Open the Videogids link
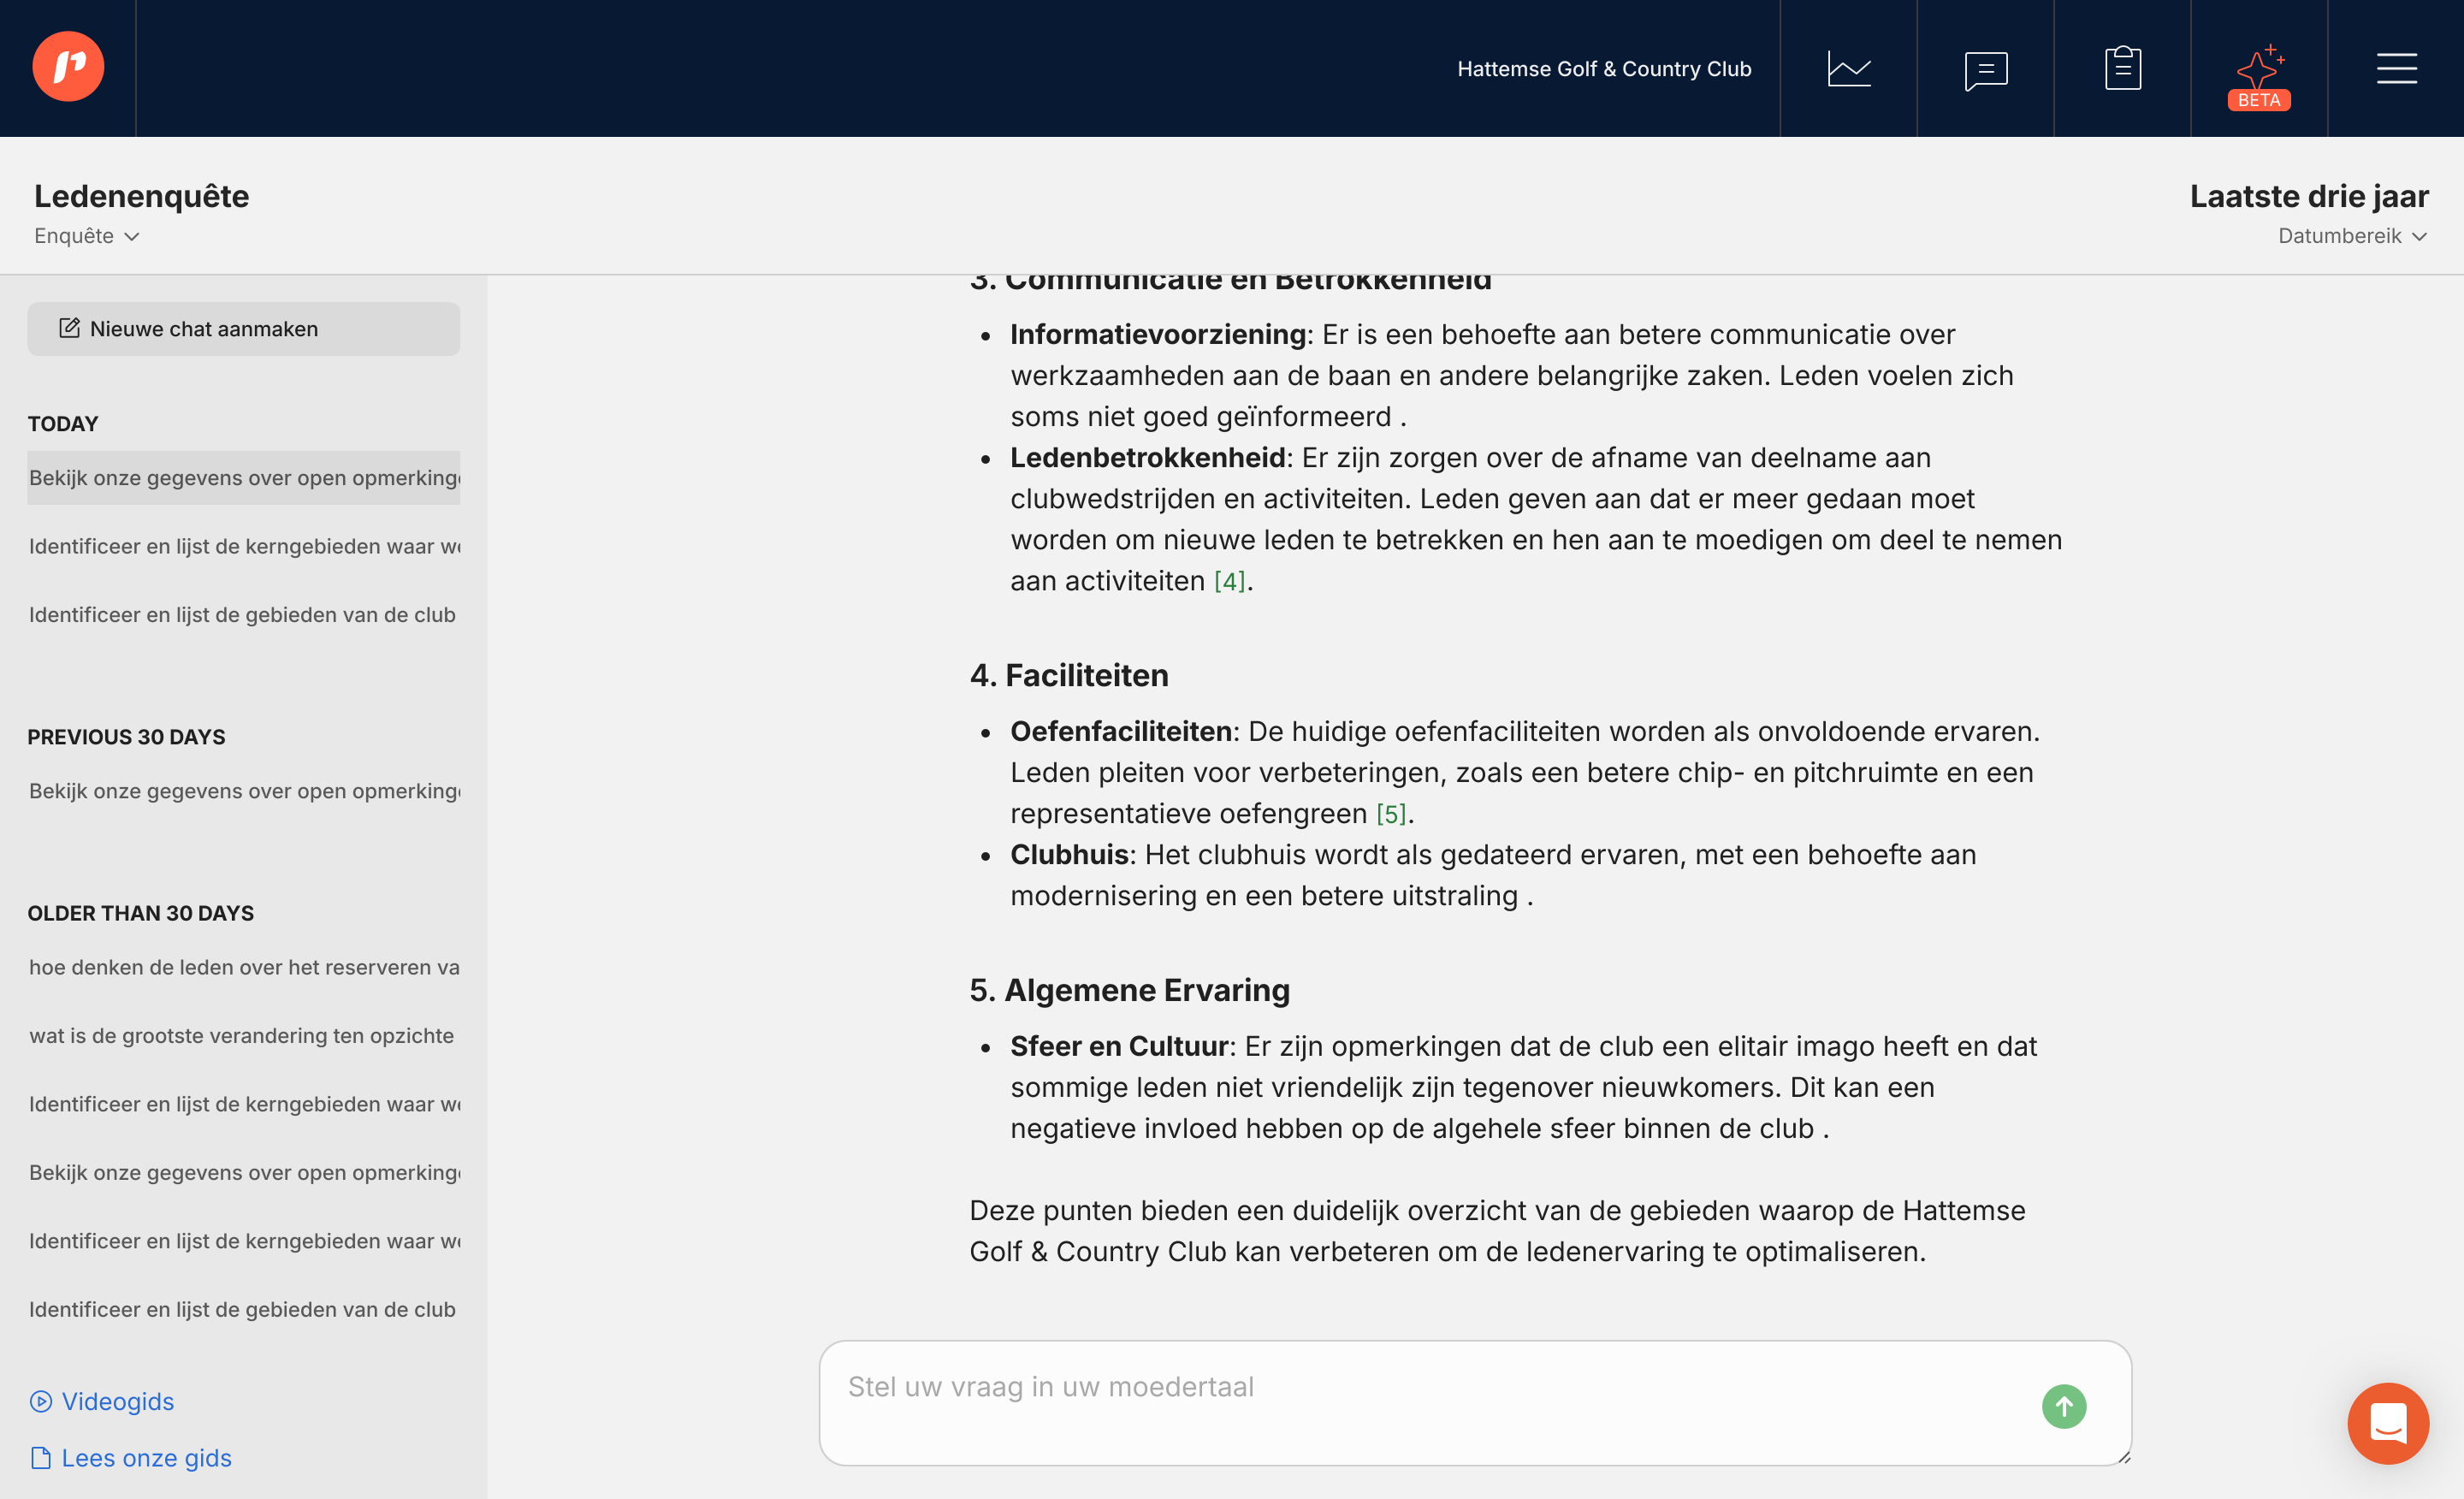 (x=117, y=1401)
